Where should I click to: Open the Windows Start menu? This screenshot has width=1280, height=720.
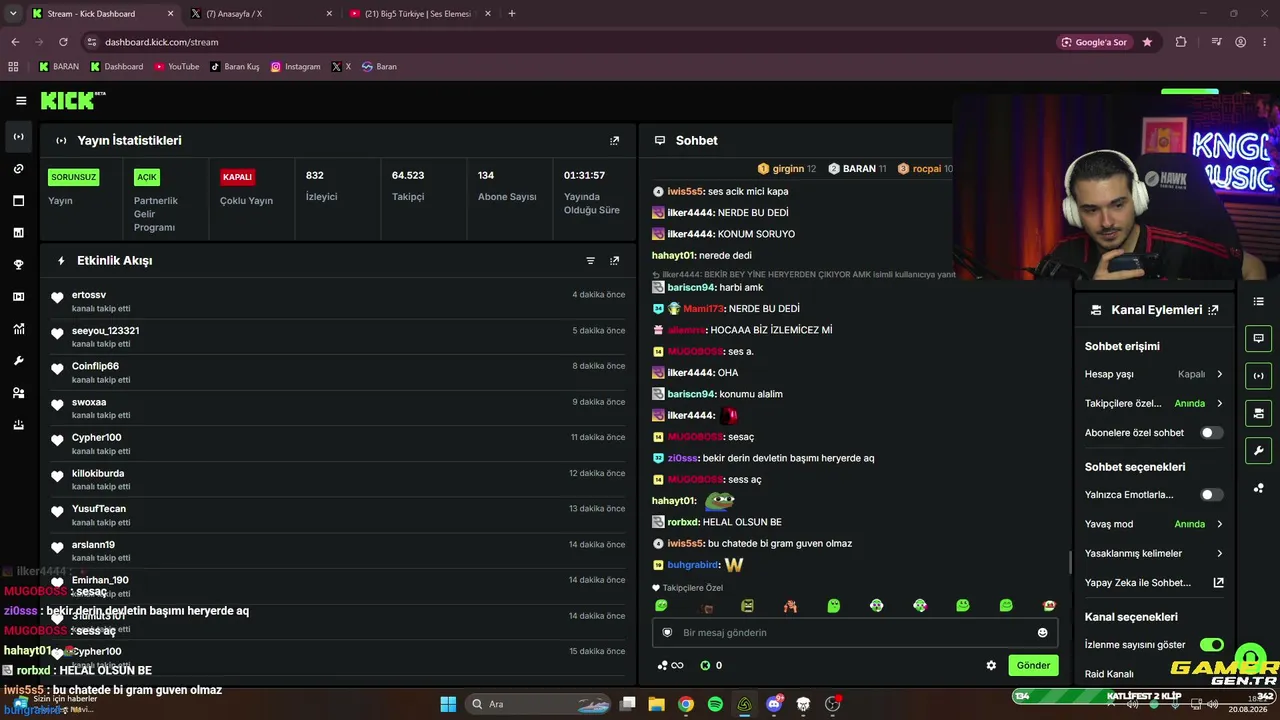tap(448, 704)
